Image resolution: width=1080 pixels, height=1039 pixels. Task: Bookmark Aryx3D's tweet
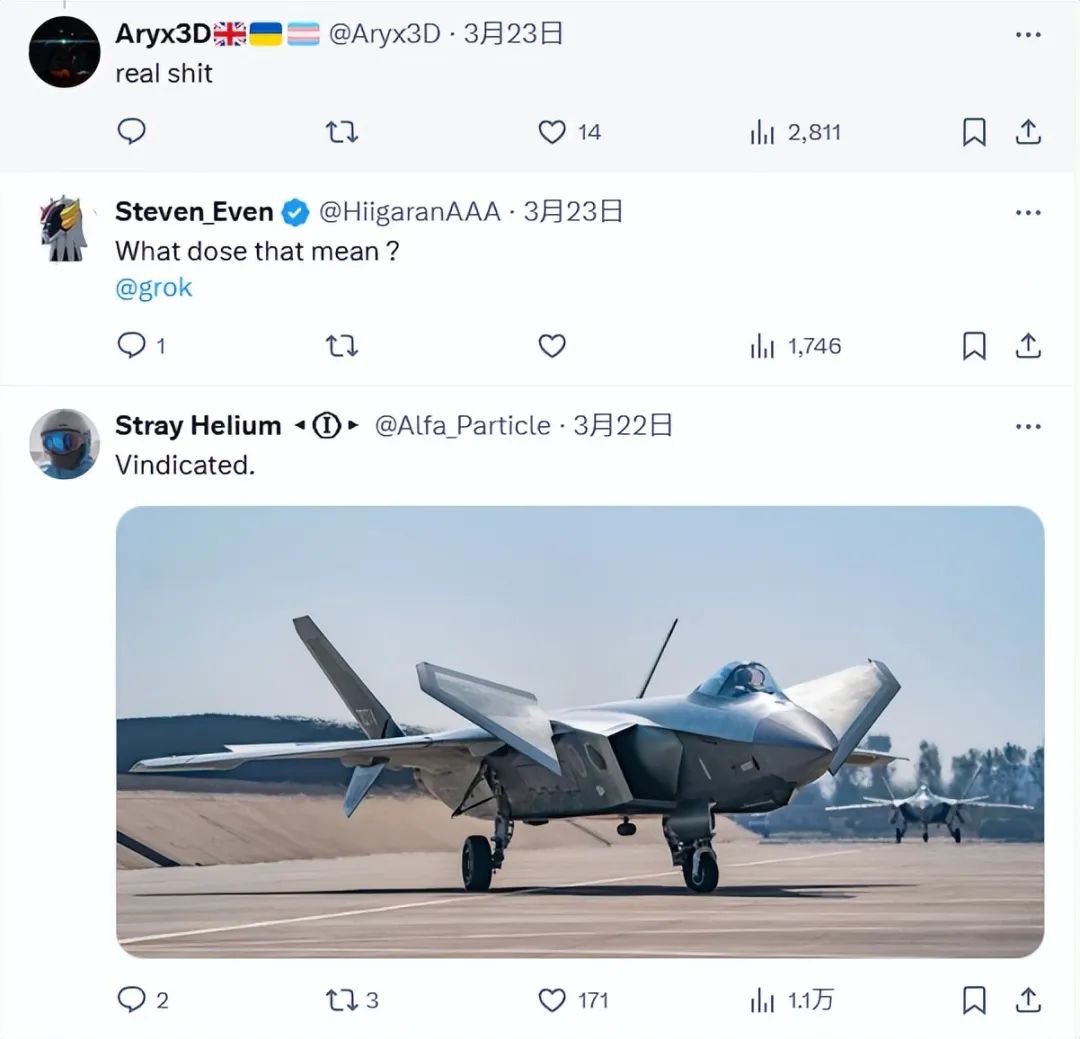(x=973, y=132)
